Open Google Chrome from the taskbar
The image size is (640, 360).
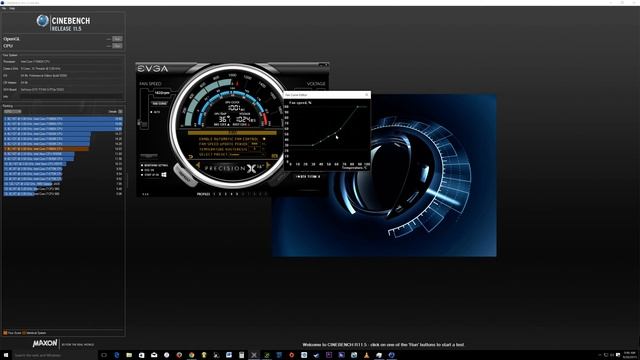[191, 355]
